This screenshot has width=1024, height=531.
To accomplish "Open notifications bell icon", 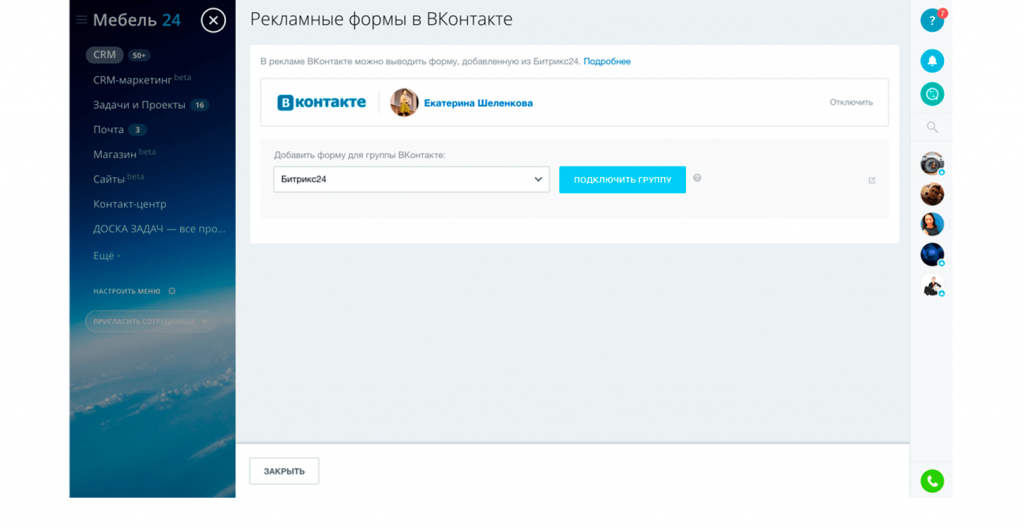I will click(x=932, y=60).
